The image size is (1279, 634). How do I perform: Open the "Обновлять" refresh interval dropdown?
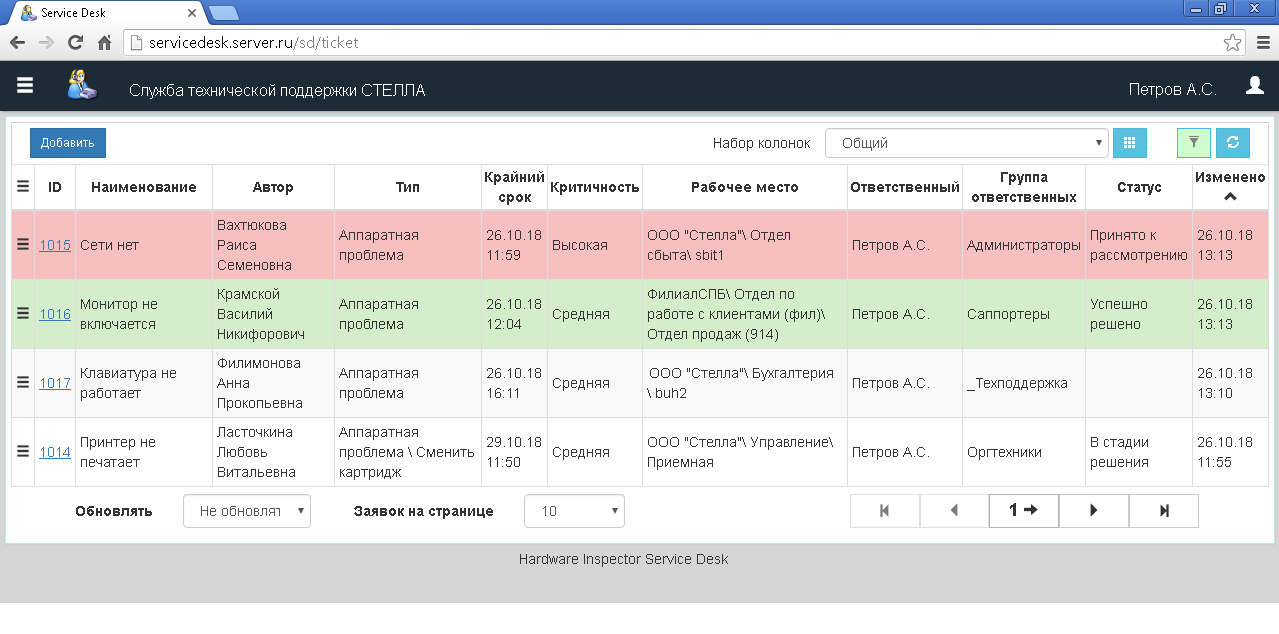pyautogui.click(x=246, y=511)
